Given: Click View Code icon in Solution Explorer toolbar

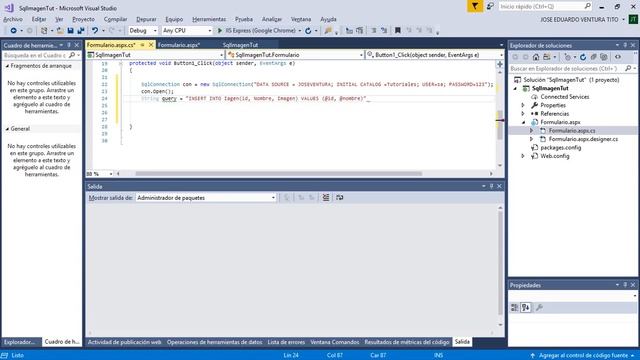Looking at the screenshot, I should (618, 57).
